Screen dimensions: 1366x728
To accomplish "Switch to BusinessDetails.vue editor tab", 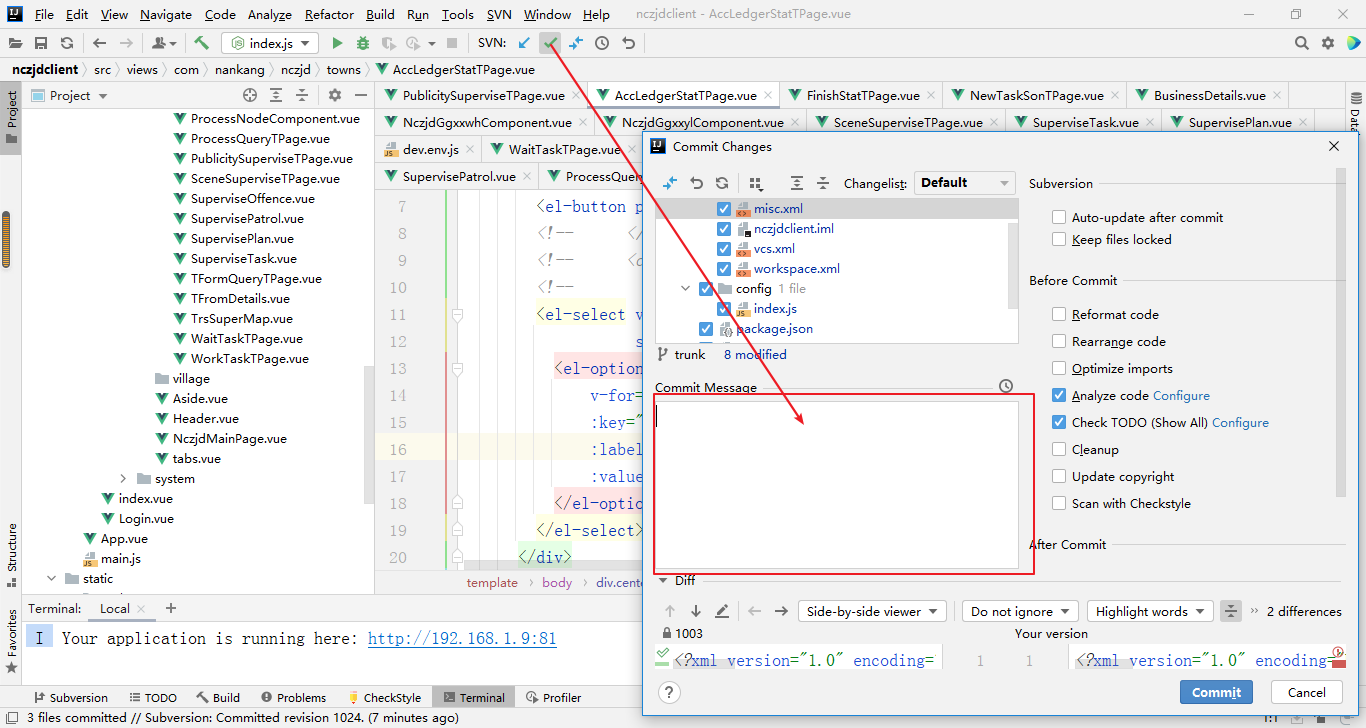I will 1209,95.
